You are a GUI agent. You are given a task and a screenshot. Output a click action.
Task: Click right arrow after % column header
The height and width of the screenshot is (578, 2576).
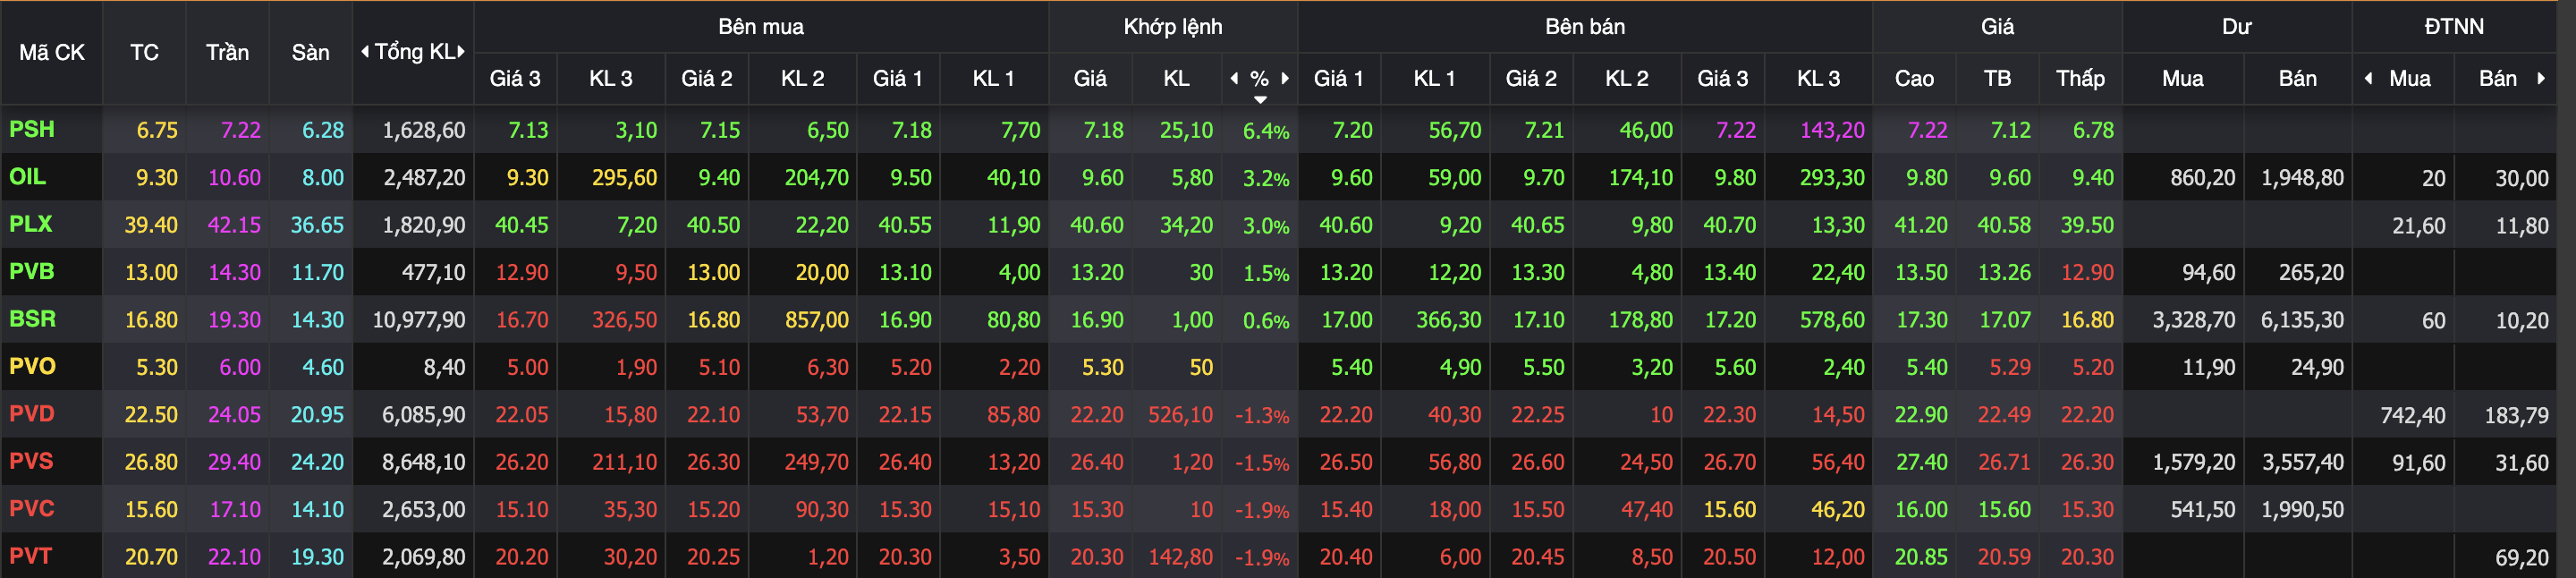point(1285,78)
